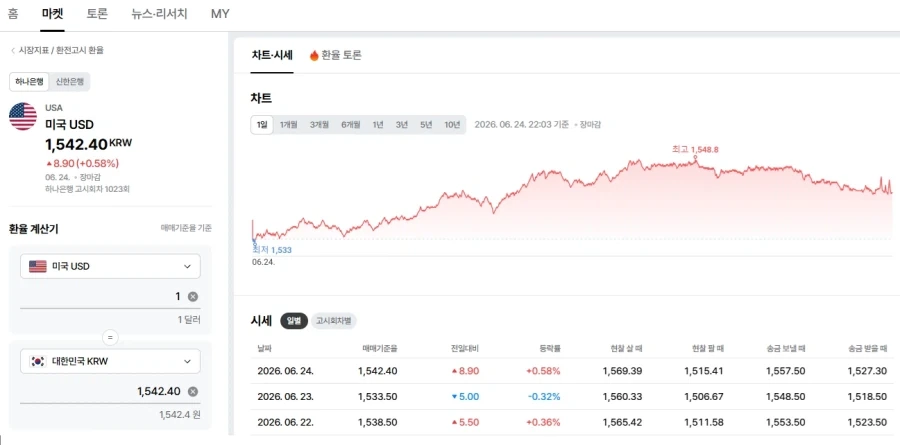Click the USA flag icon beside 미국 USD
Screen dimensions: 900x445
23,117
